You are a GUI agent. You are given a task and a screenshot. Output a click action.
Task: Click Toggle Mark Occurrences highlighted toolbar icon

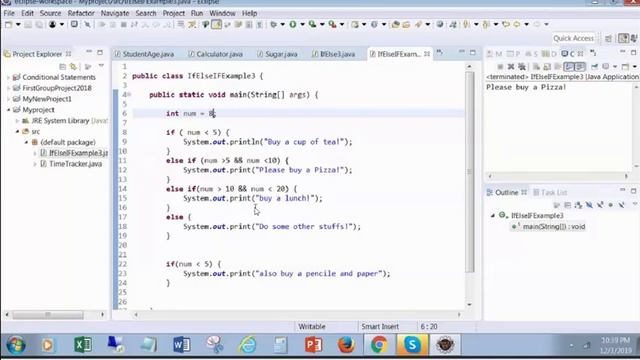click(x=216, y=24)
